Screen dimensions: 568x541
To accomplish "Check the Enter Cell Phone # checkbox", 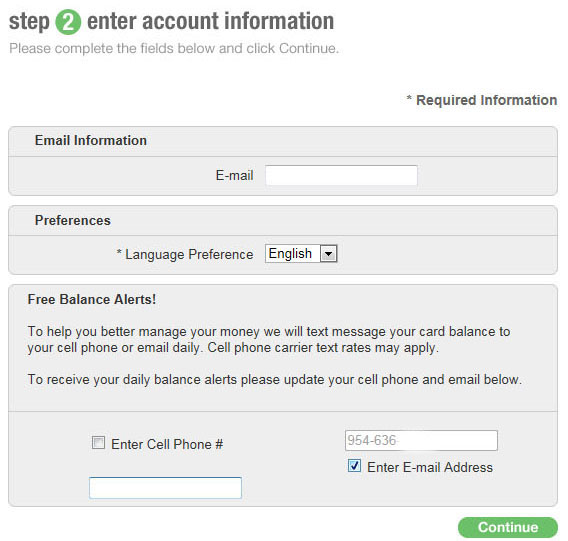I will point(99,442).
